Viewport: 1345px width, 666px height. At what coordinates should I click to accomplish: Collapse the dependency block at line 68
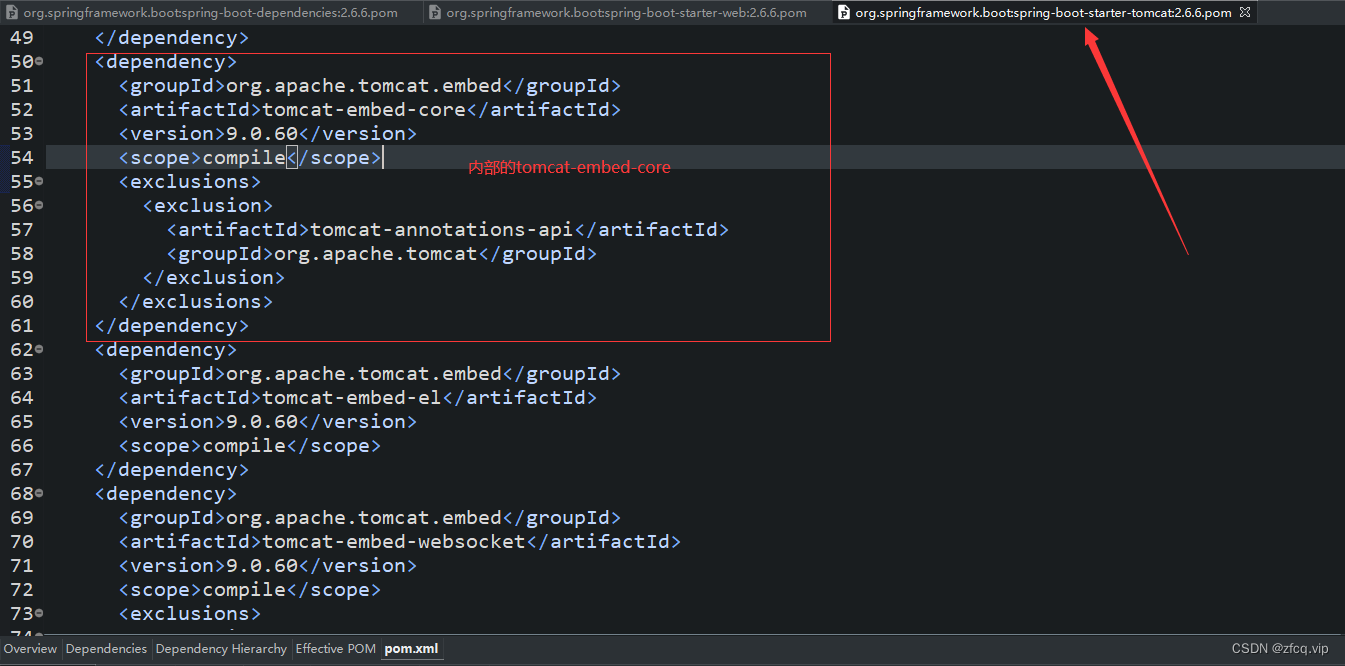pos(39,494)
